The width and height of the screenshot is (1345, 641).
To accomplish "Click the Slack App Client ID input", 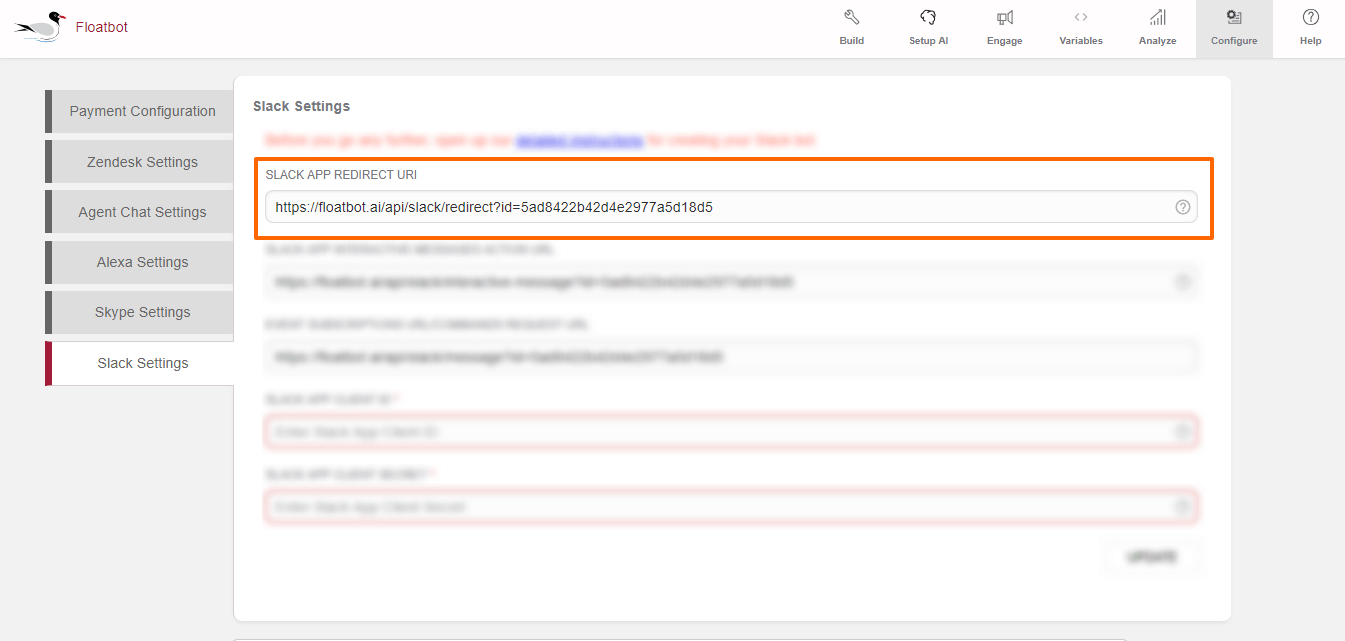I will 715,432.
